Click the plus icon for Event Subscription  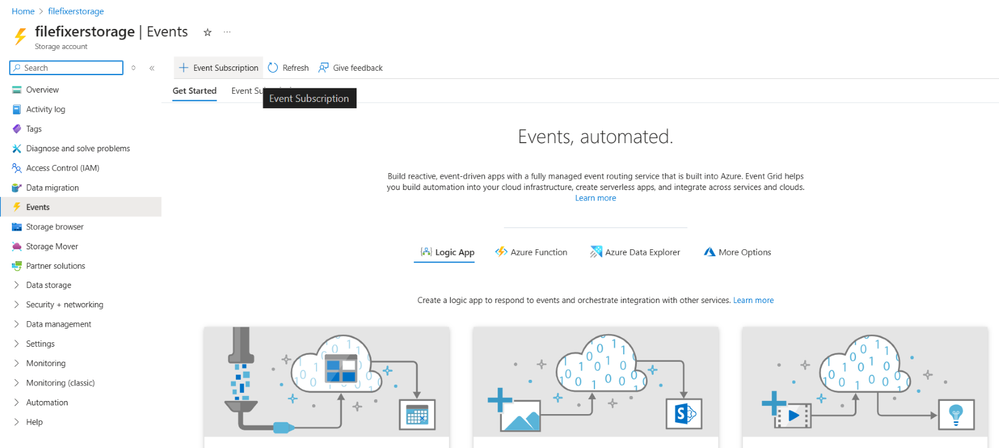coord(183,68)
